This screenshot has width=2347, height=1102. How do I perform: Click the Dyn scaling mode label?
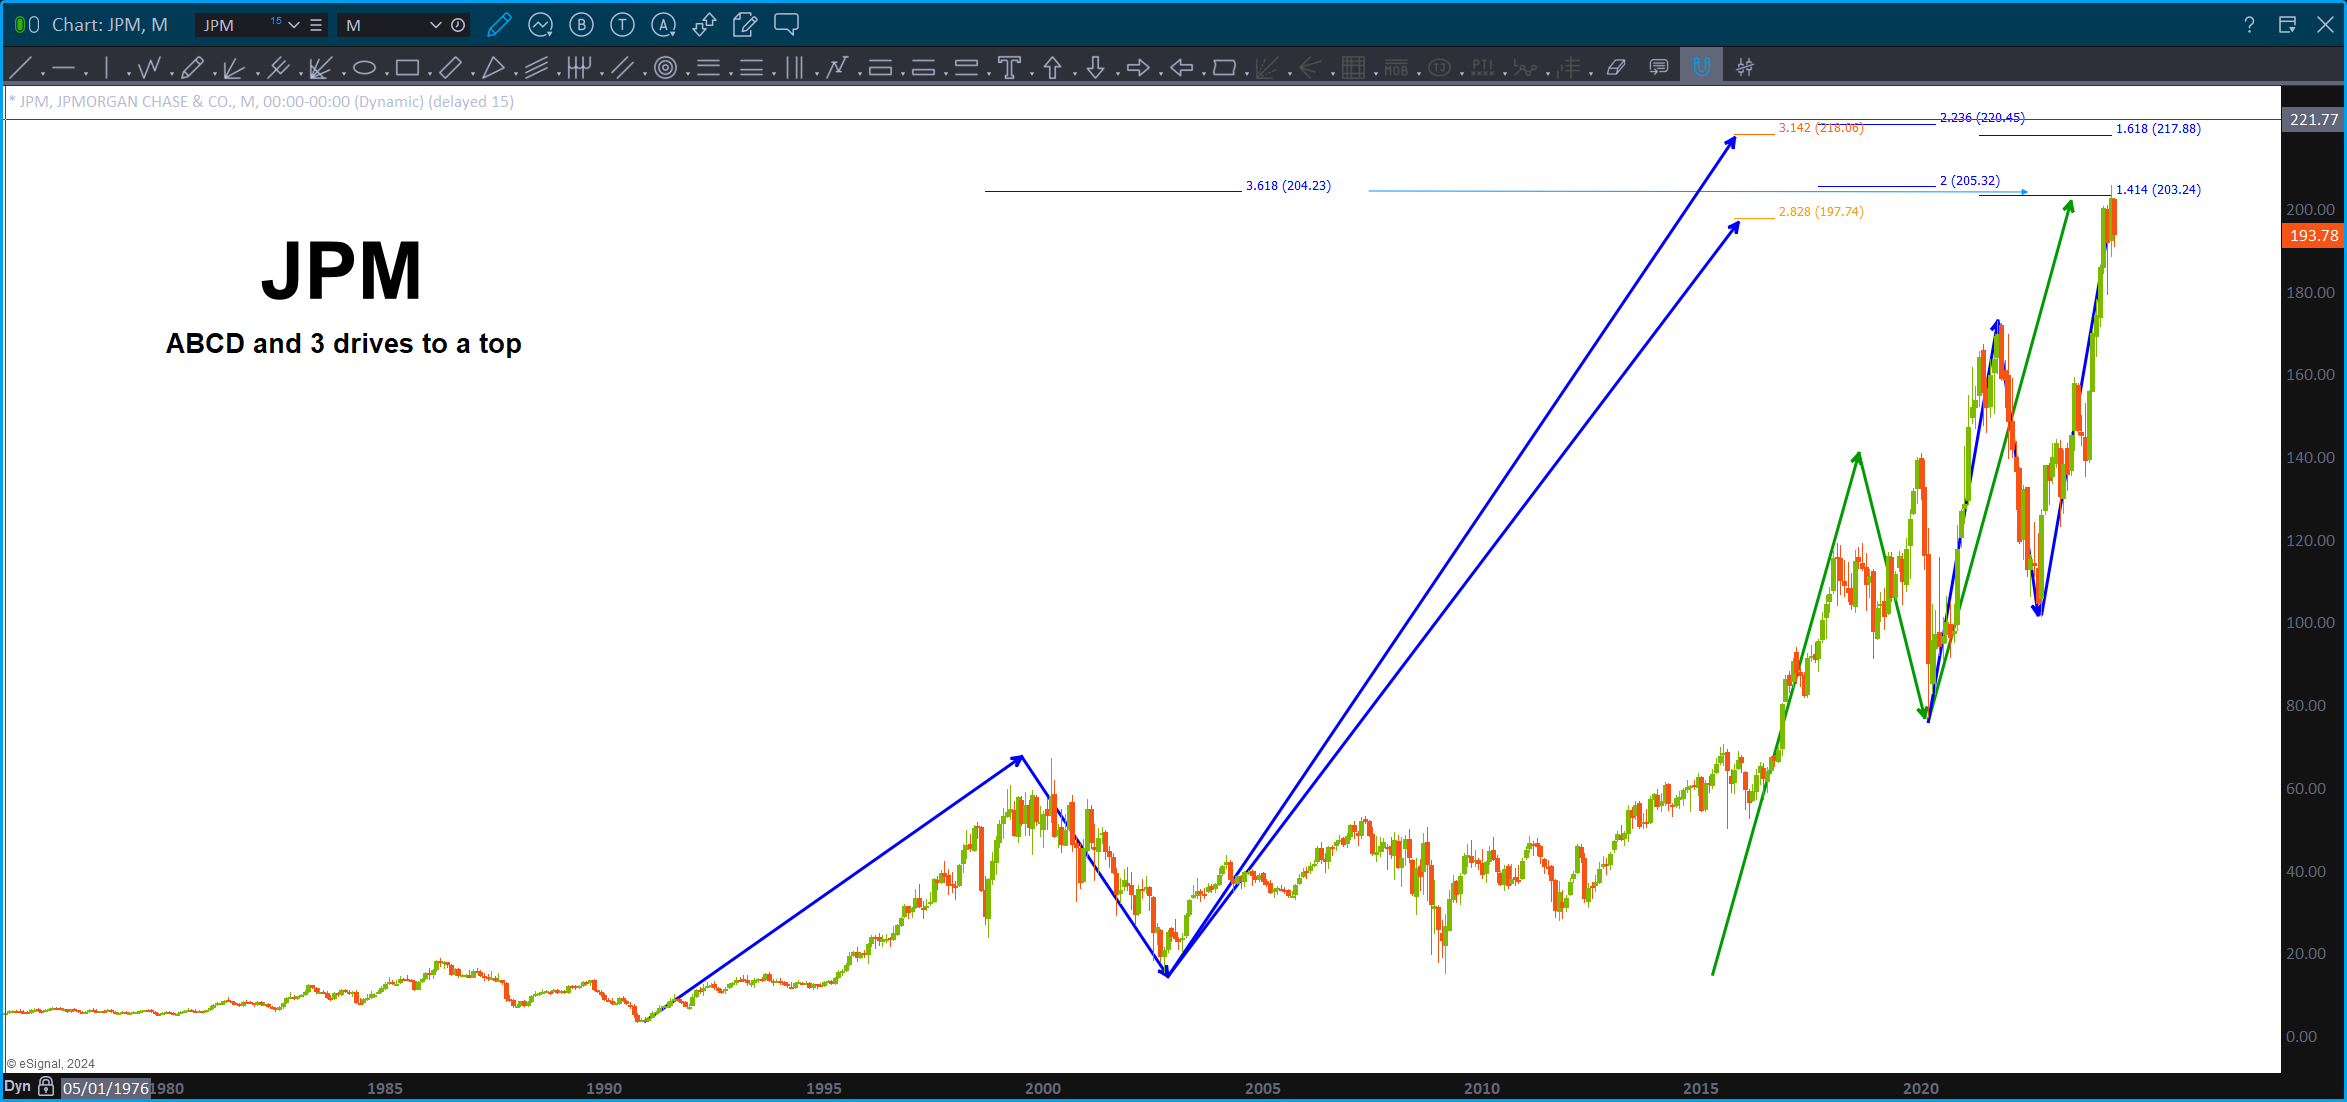pos(17,1087)
